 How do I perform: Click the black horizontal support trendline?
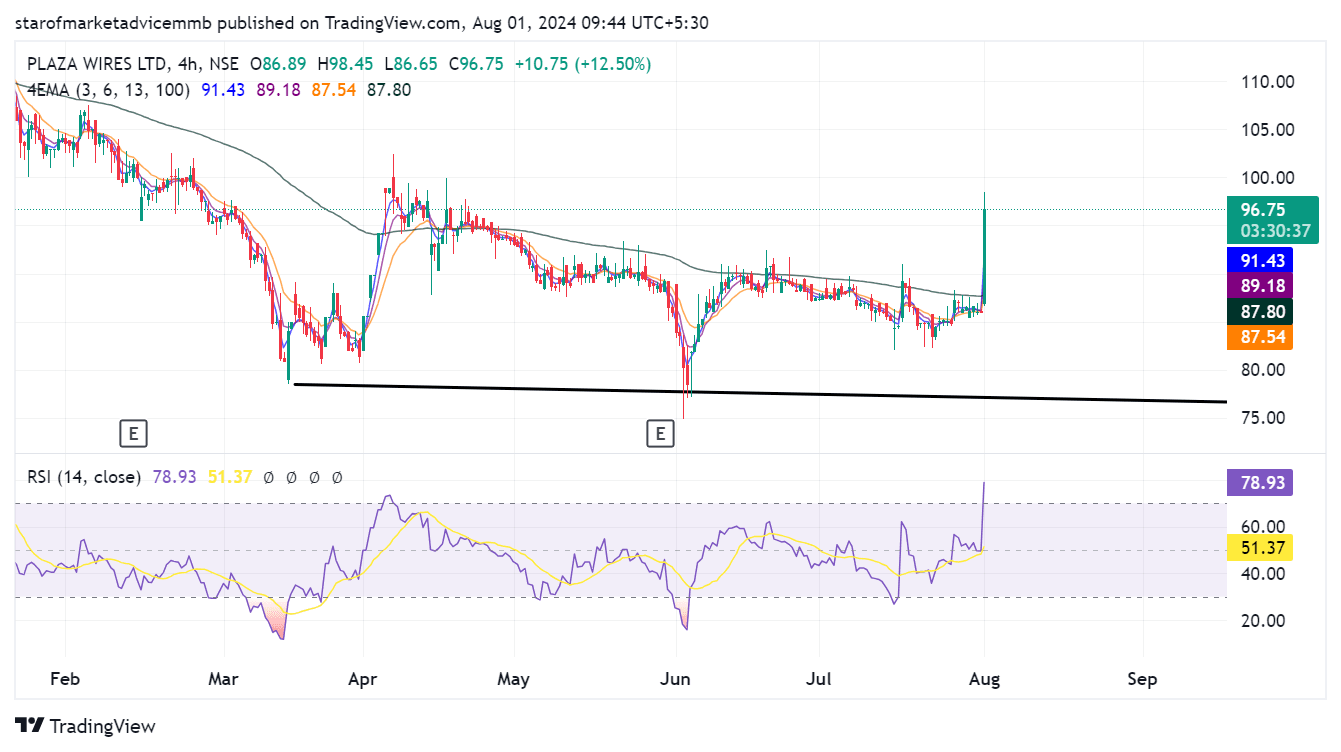(760, 393)
